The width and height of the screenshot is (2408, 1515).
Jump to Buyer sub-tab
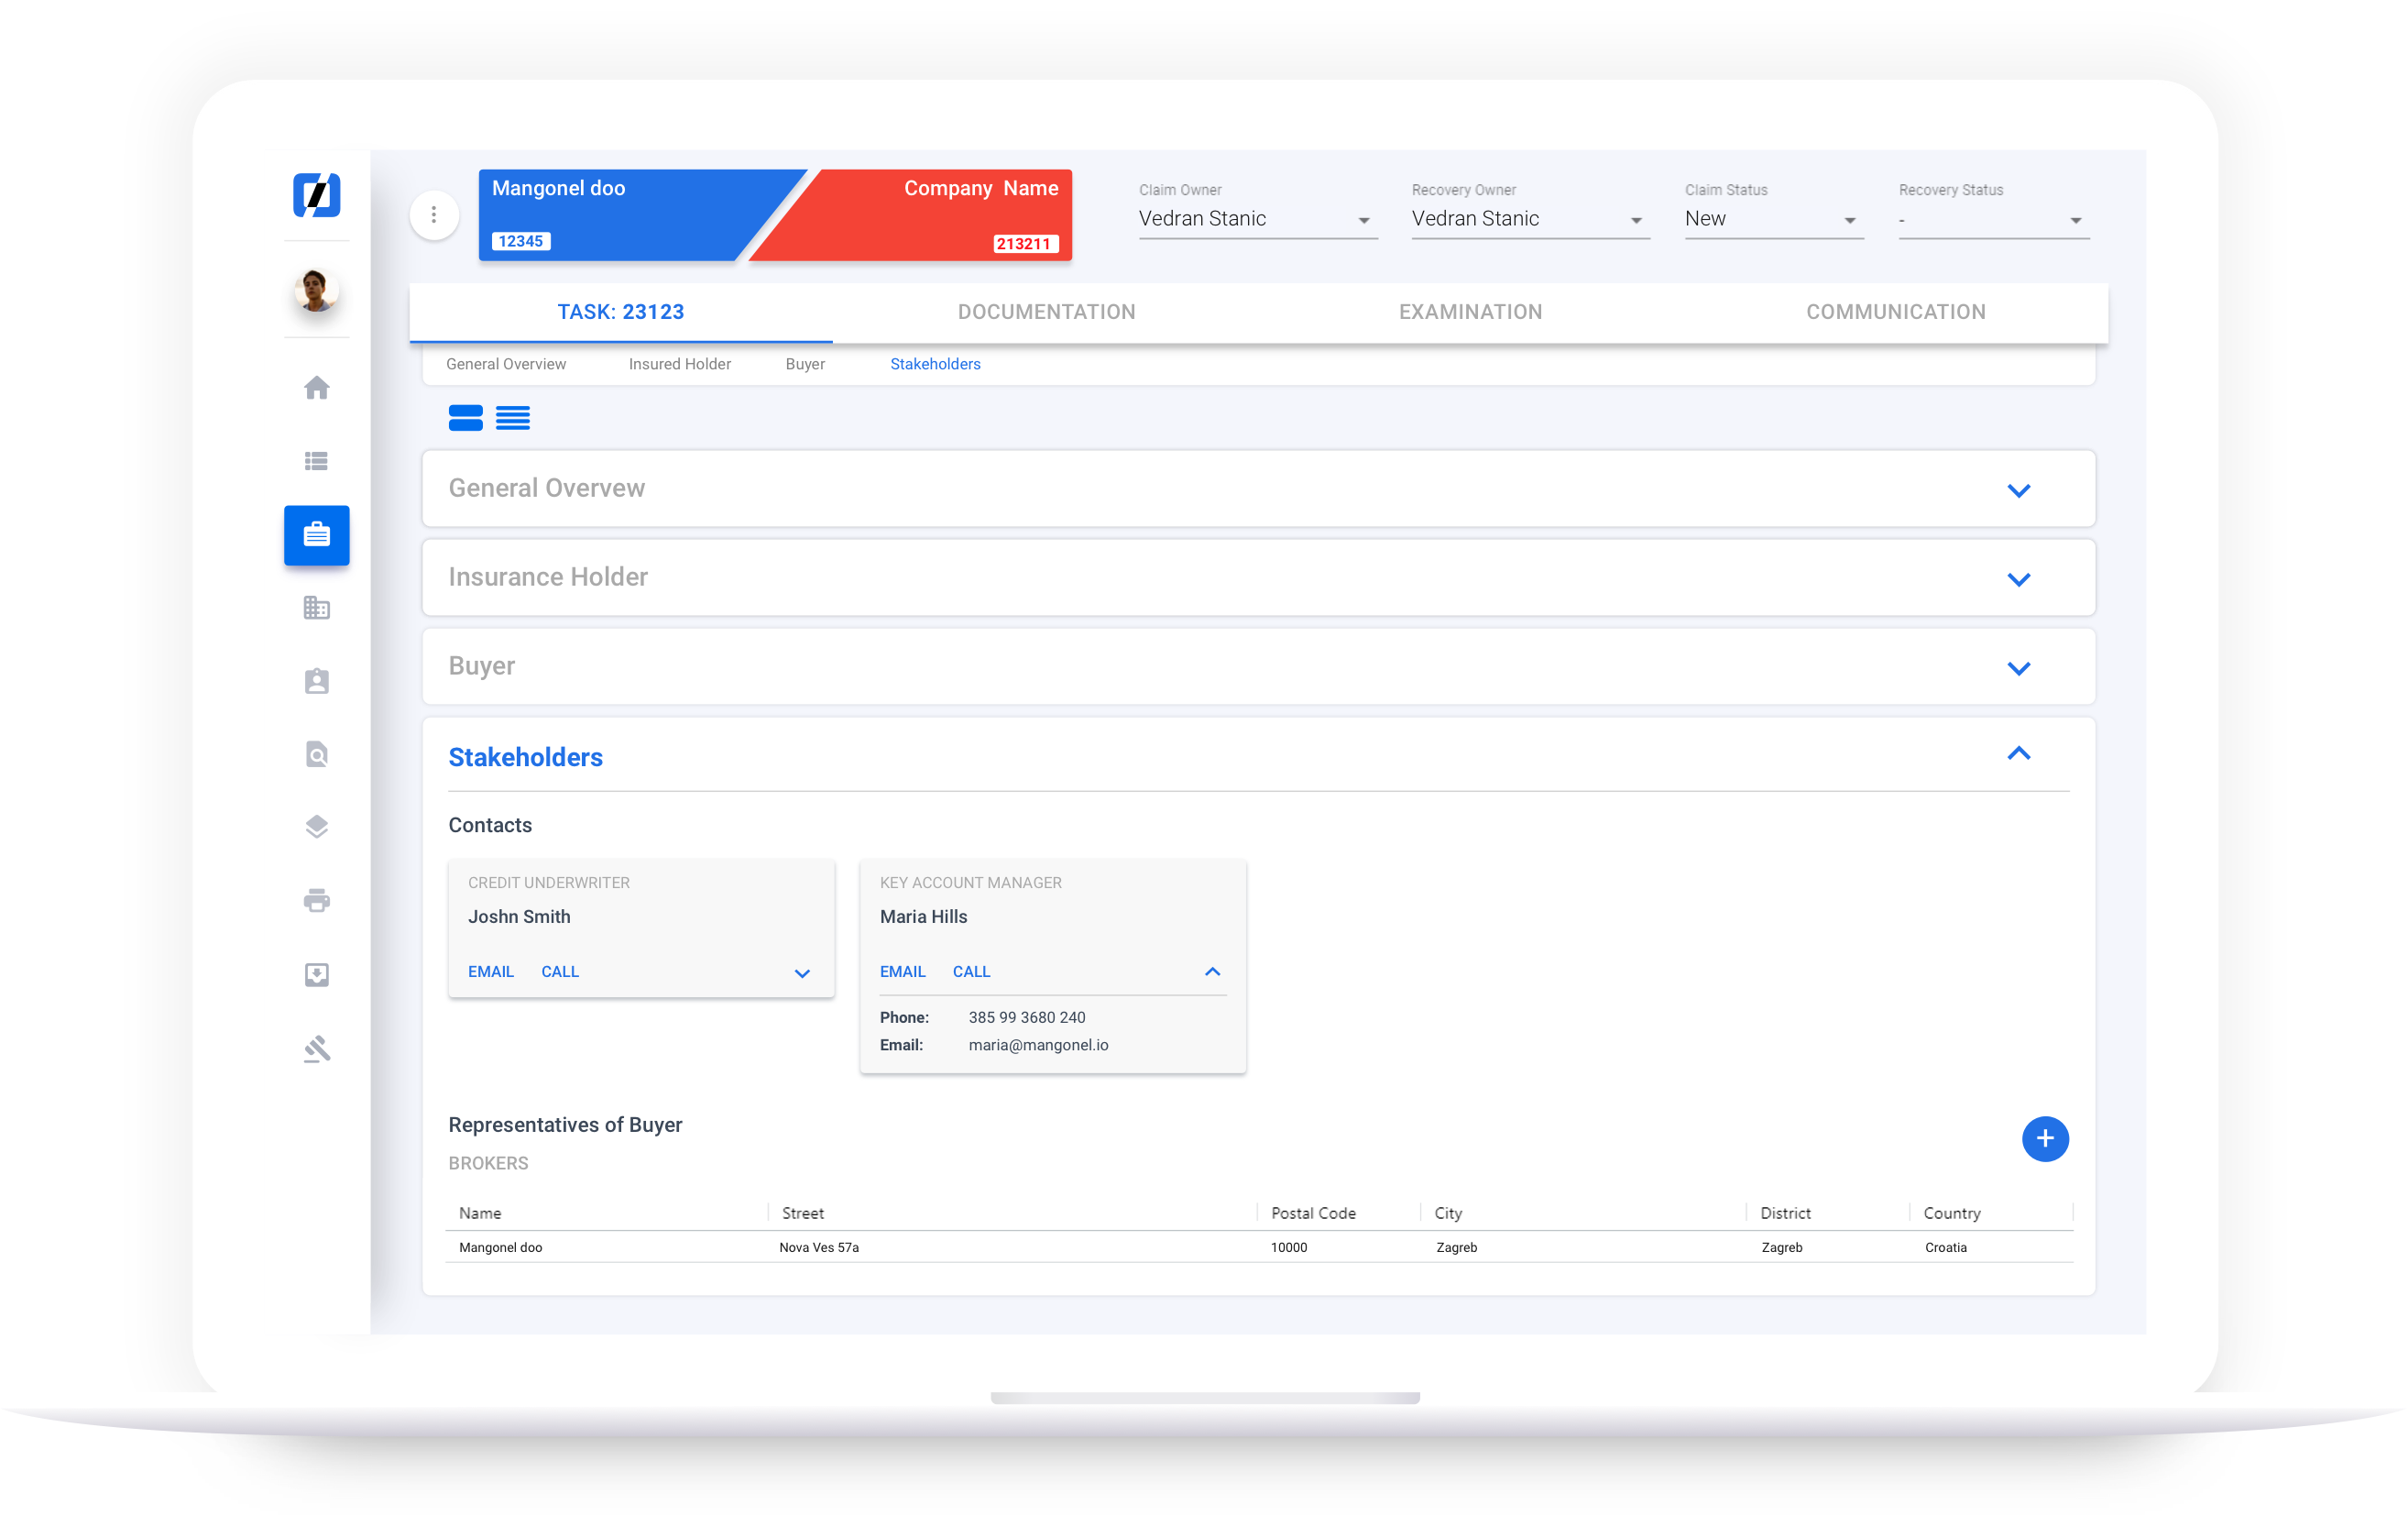point(805,364)
